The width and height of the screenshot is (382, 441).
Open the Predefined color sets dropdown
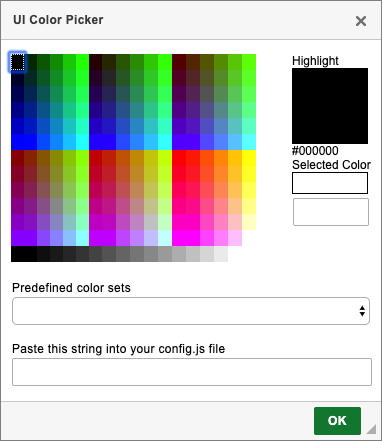(x=191, y=311)
